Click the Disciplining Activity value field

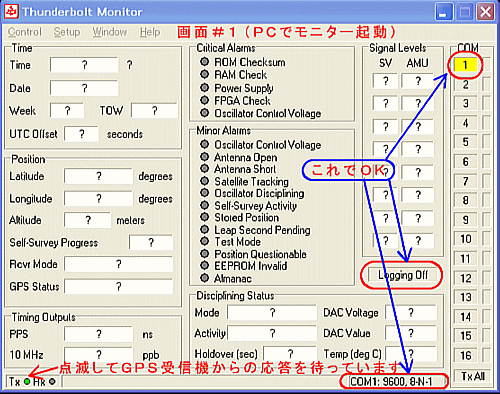coord(272,333)
